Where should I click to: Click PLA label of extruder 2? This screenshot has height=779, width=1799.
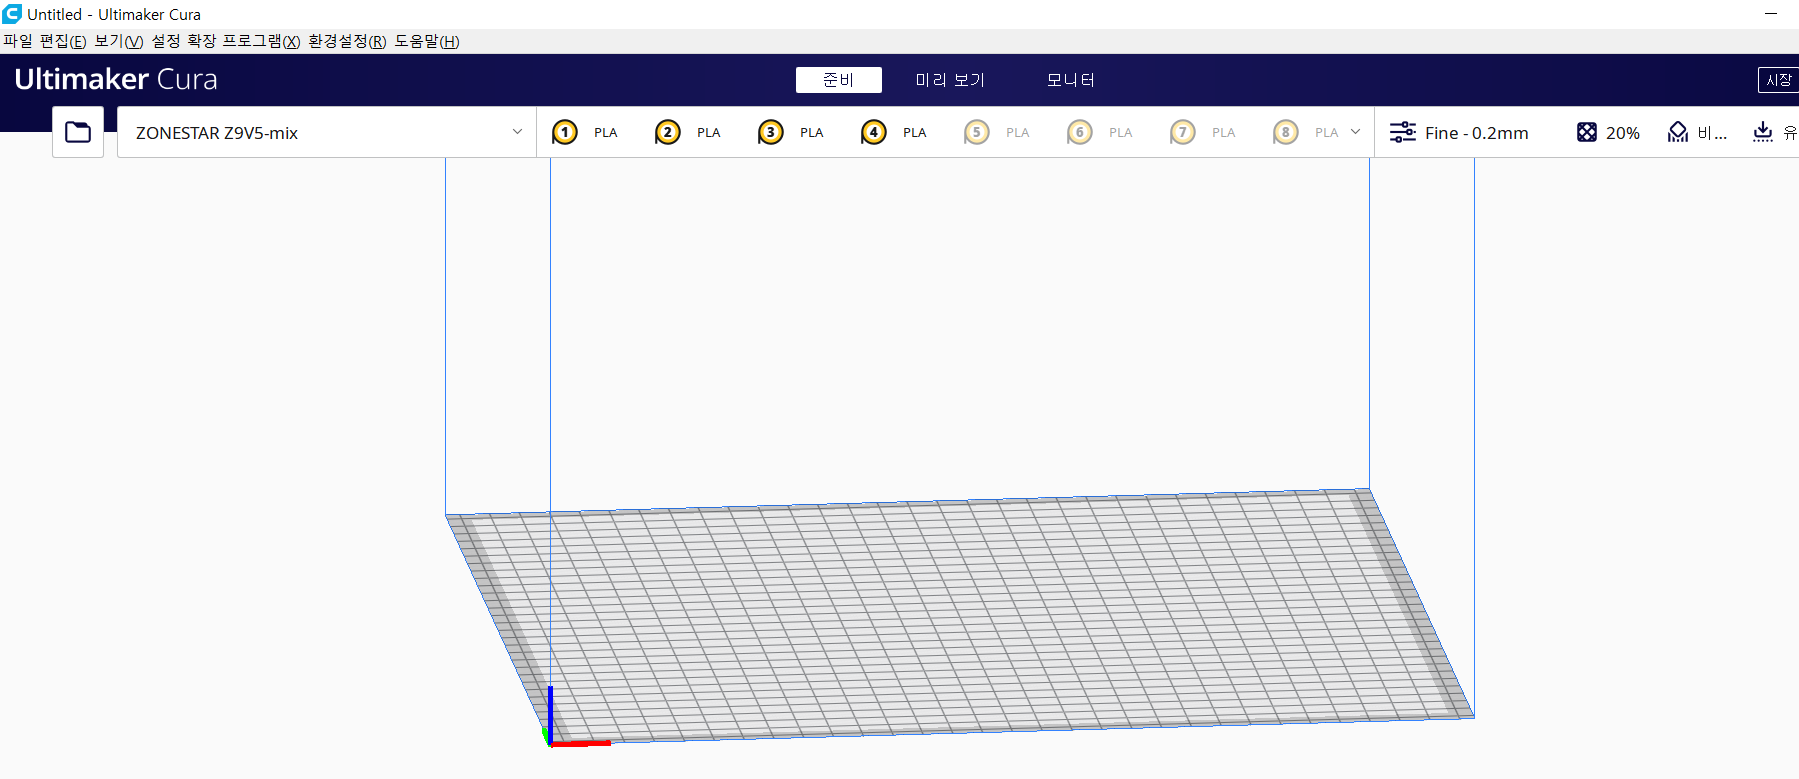coord(709,133)
